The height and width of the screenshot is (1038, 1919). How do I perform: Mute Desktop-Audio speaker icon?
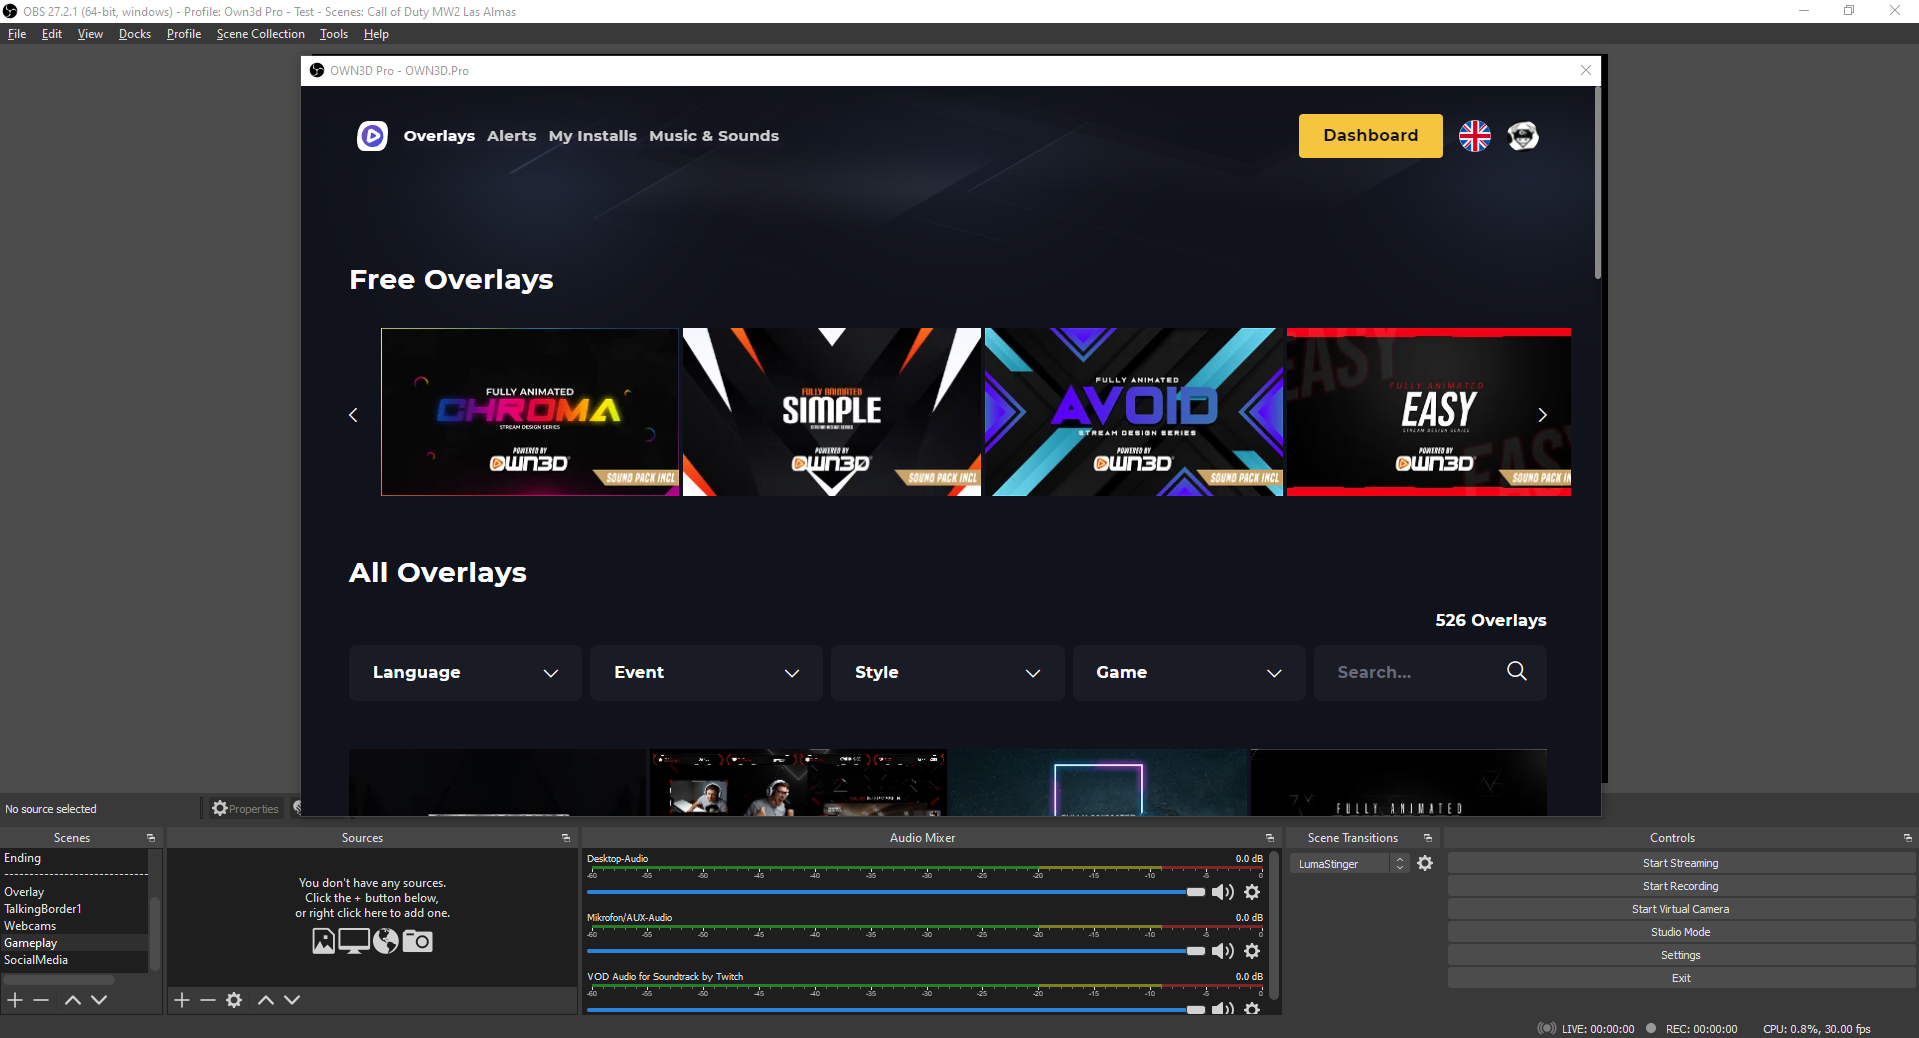[1223, 892]
